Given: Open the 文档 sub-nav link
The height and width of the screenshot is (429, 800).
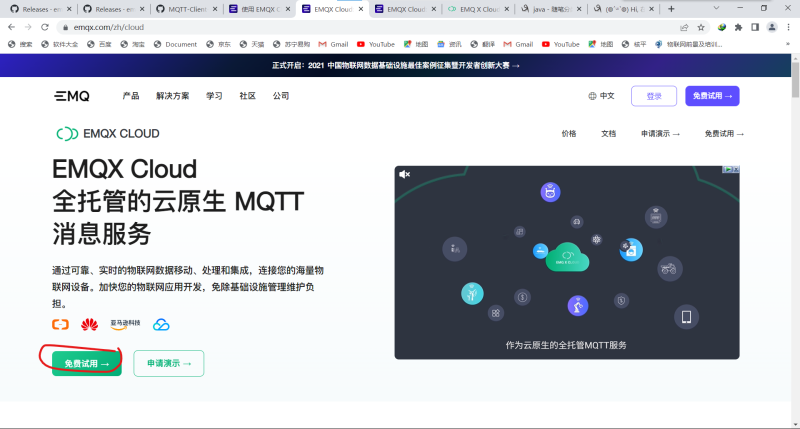Looking at the screenshot, I should [x=609, y=134].
